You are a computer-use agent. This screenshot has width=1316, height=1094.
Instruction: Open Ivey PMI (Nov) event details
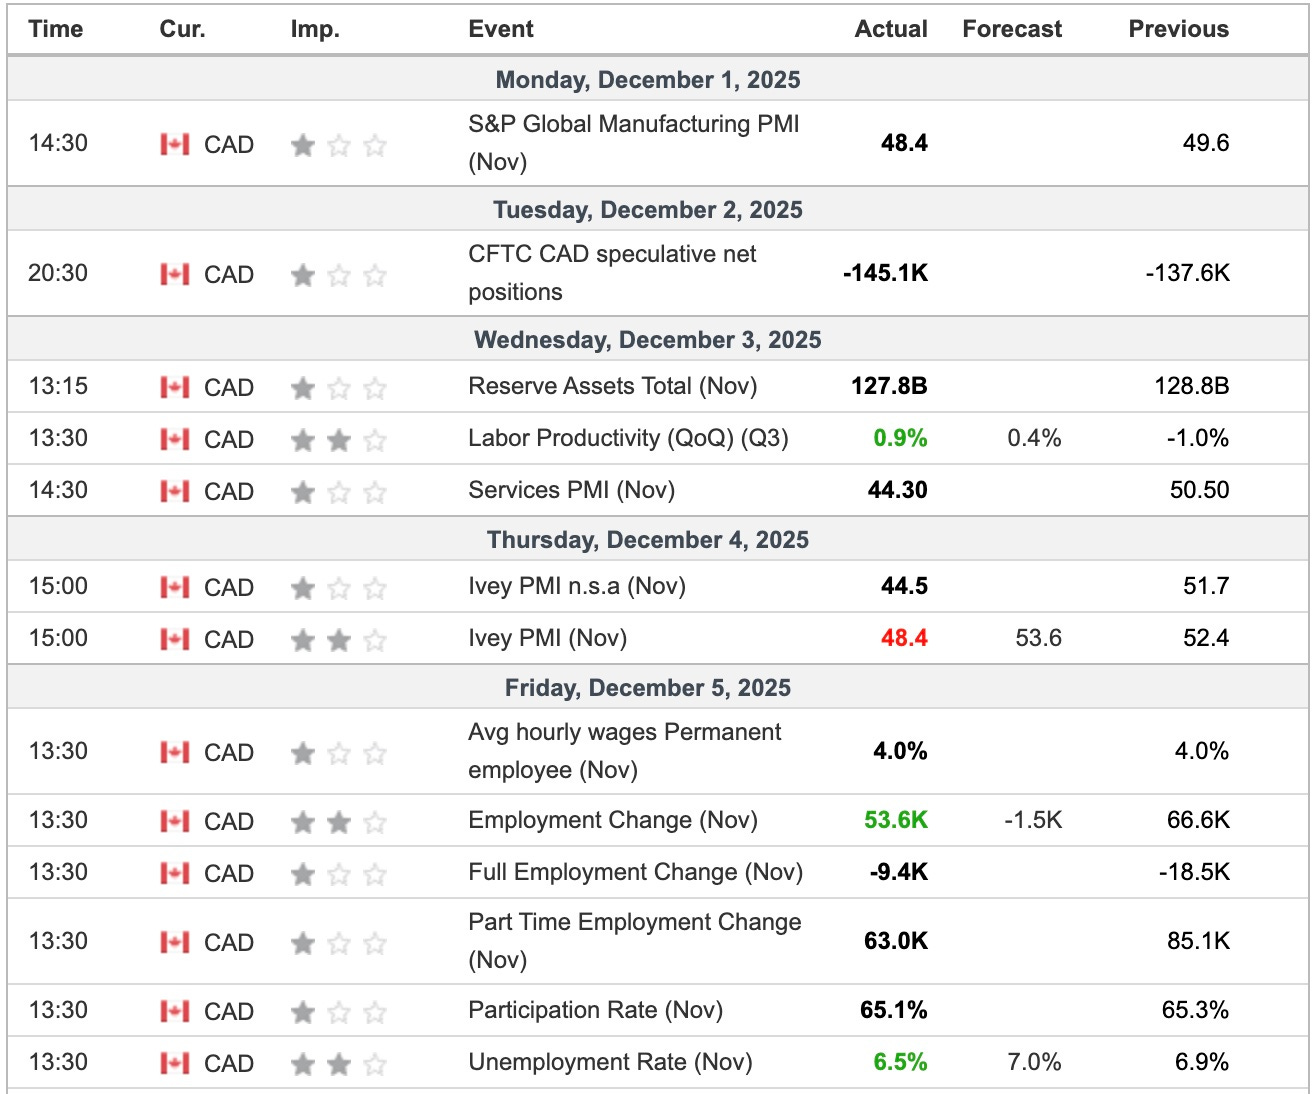pyautogui.click(x=548, y=638)
